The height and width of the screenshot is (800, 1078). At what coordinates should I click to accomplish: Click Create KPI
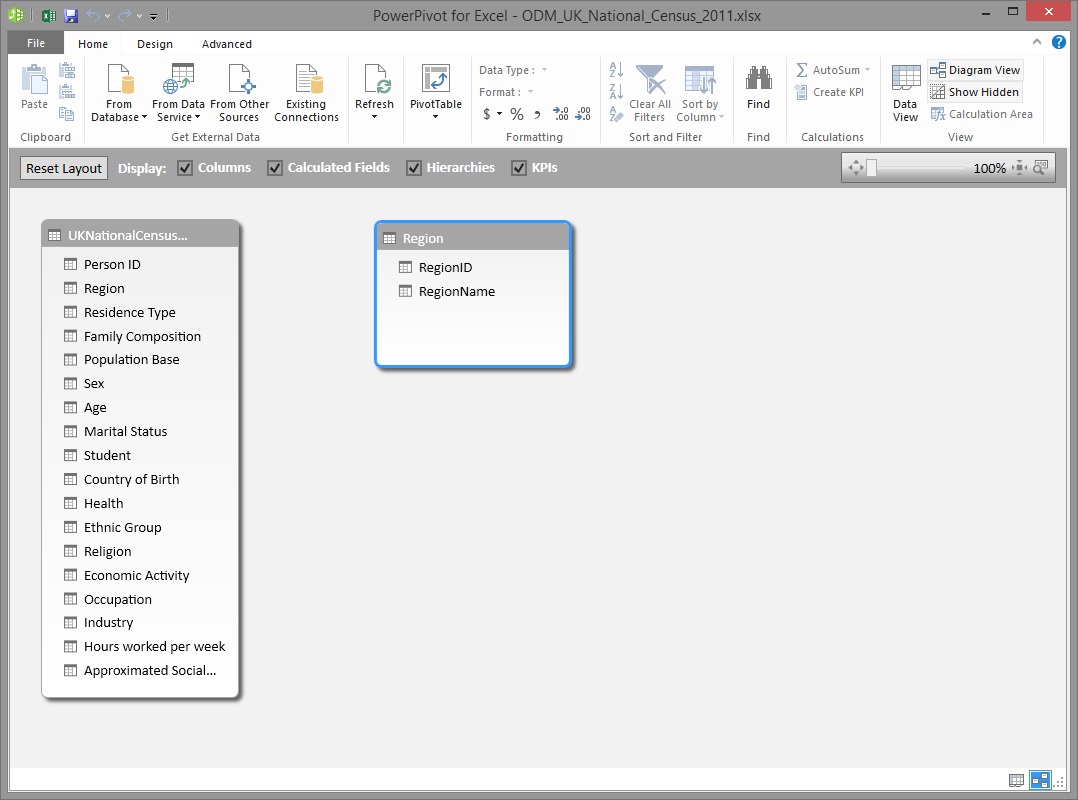pyautogui.click(x=829, y=92)
